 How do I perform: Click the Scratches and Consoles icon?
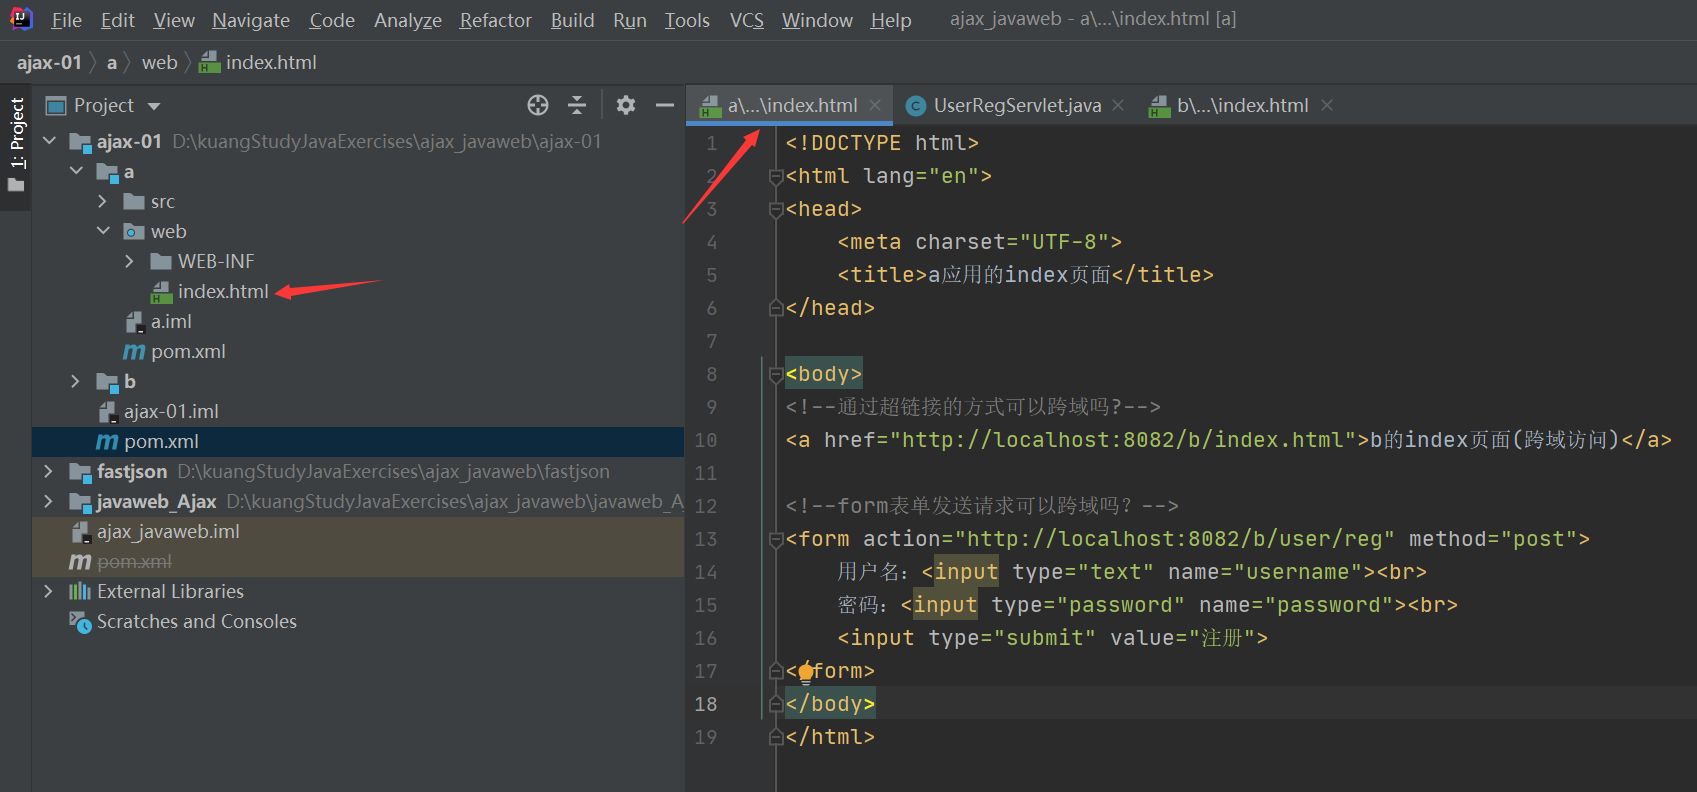pyautogui.click(x=80, y=621)
